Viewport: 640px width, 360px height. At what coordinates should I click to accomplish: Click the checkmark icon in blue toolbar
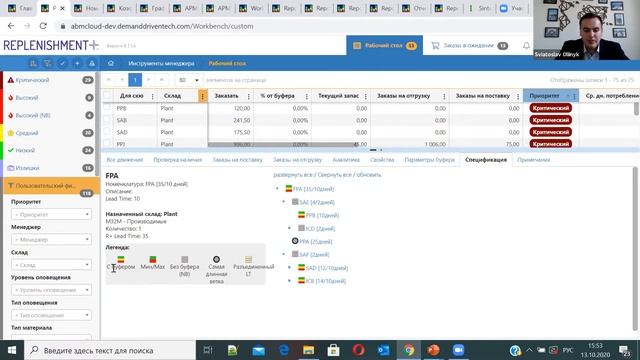click(x=62, y=64)
